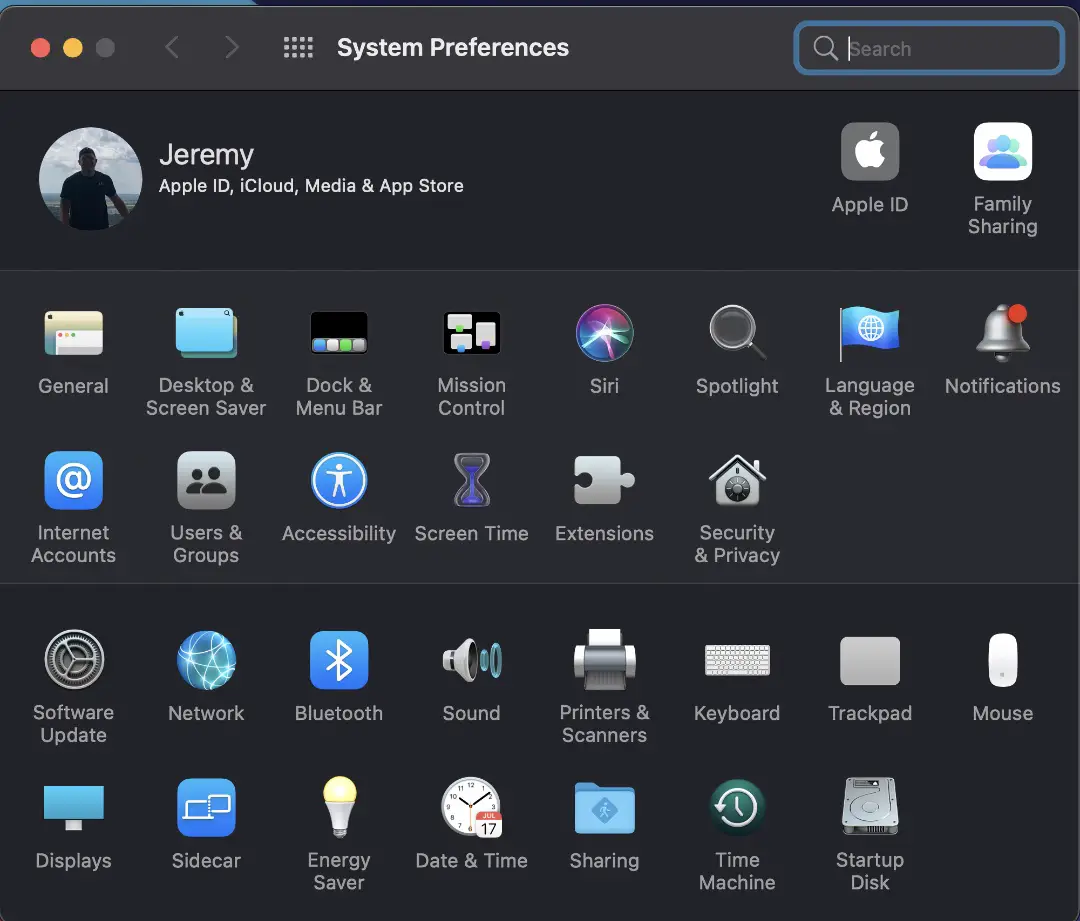This screenshot has width=1080, height=921.
Task: Open Family Sharing settings
Action: pos(1003,152)
